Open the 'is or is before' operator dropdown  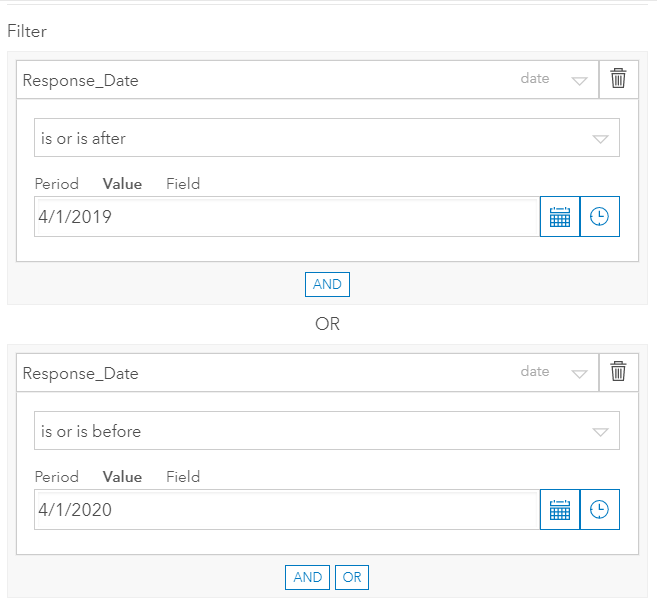tap(326, 432)
